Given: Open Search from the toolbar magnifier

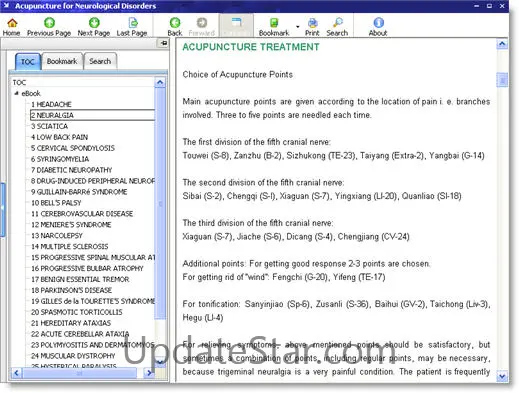Looking at the screenshot, I should 337,23.
